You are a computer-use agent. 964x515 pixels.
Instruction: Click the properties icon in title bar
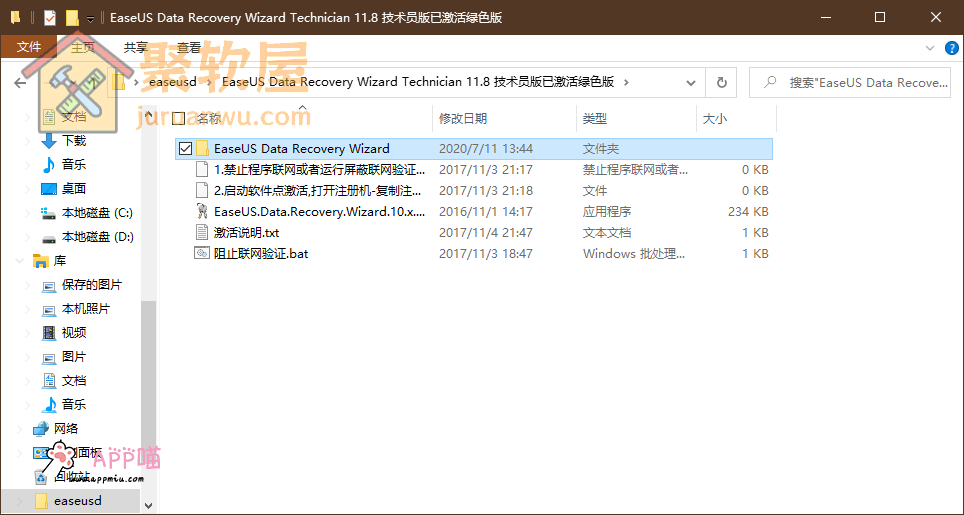(50, 18)
